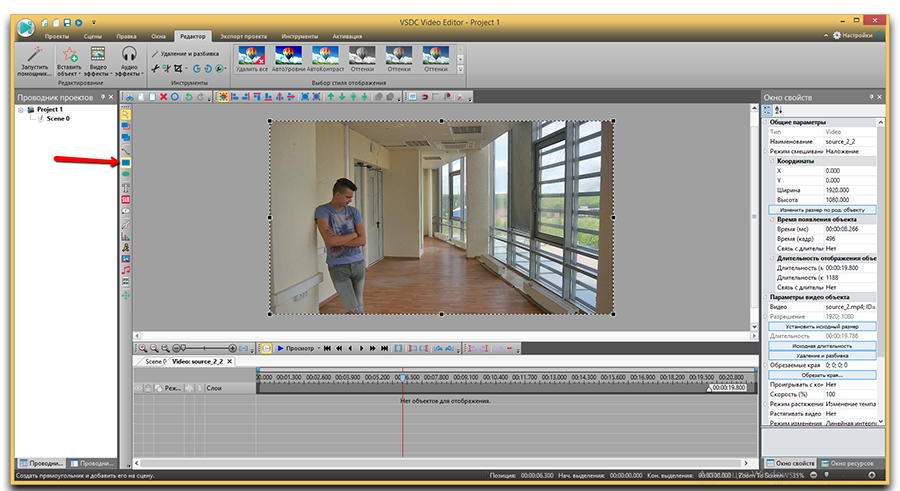Zoom out on the timeline
900x491 pixels.
pos(154,348)
